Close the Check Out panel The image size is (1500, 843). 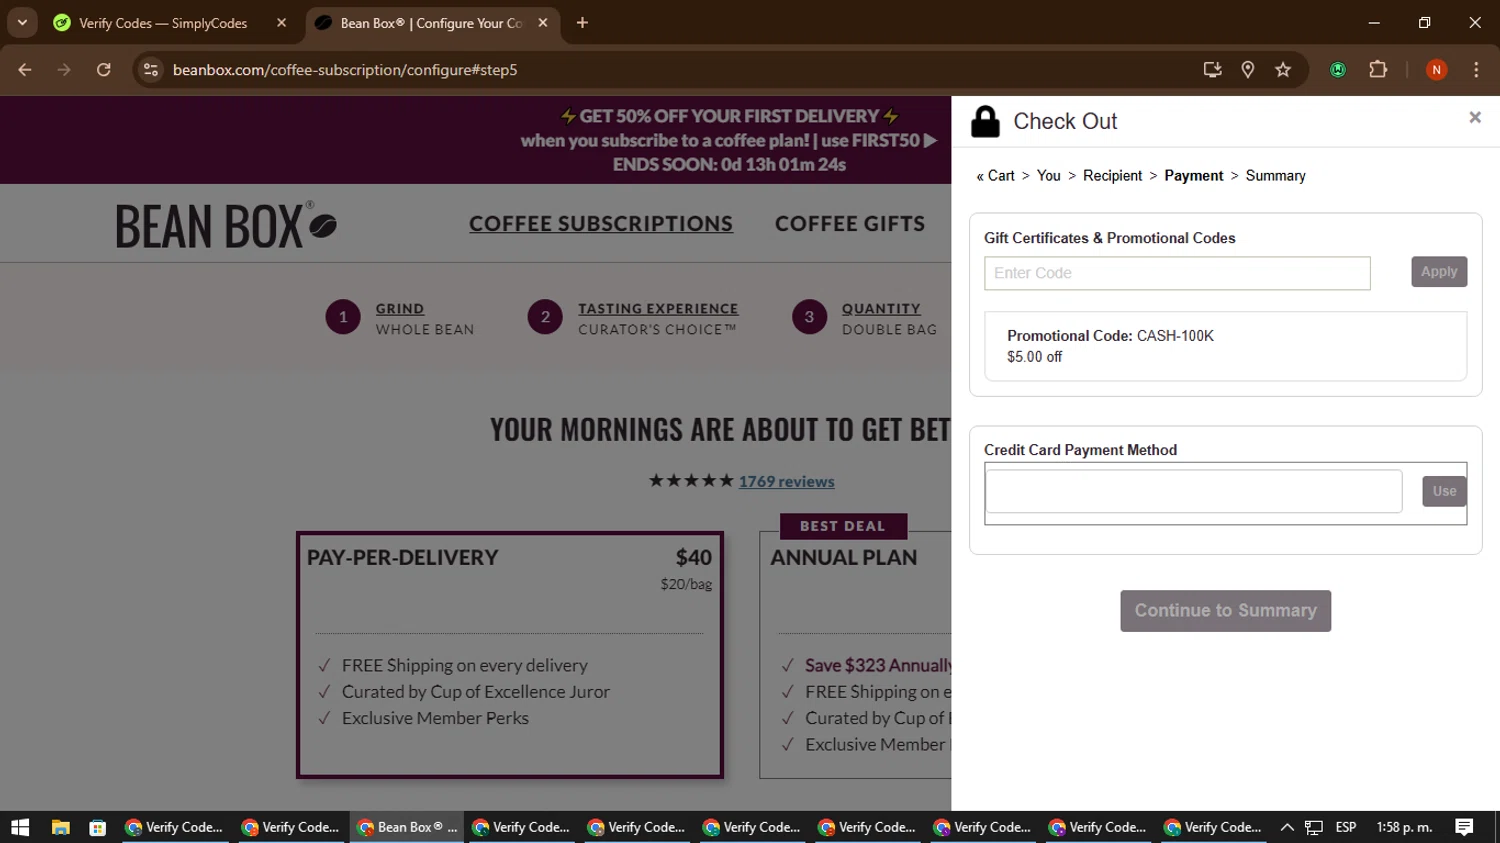point(1474,117)
